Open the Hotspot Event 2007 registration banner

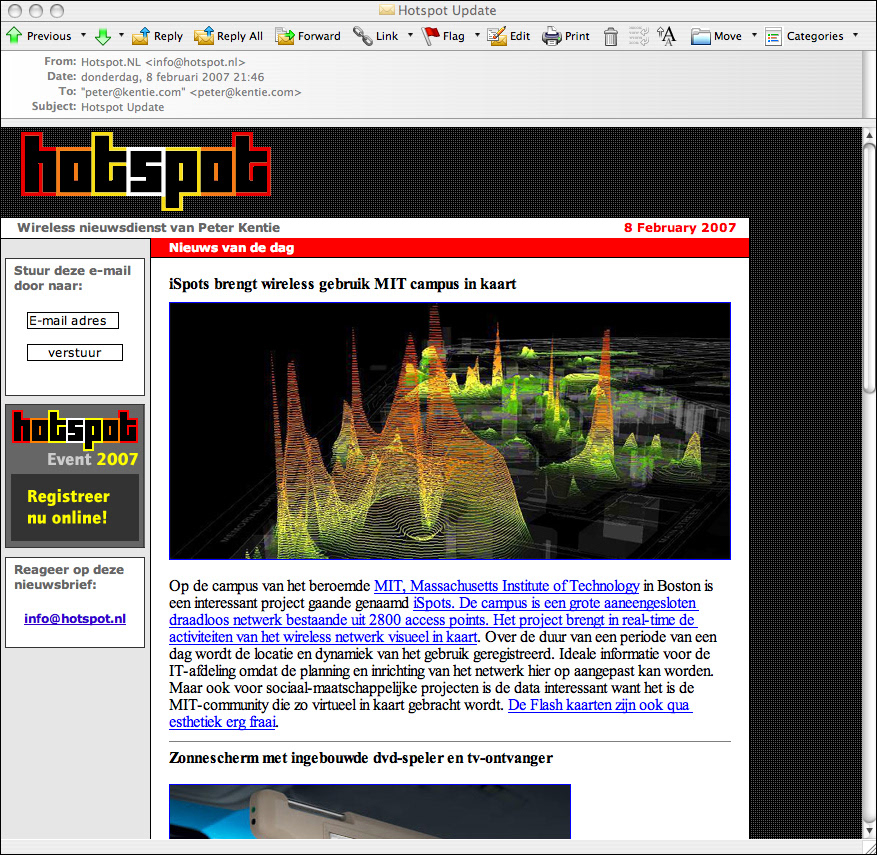point(75,476)
